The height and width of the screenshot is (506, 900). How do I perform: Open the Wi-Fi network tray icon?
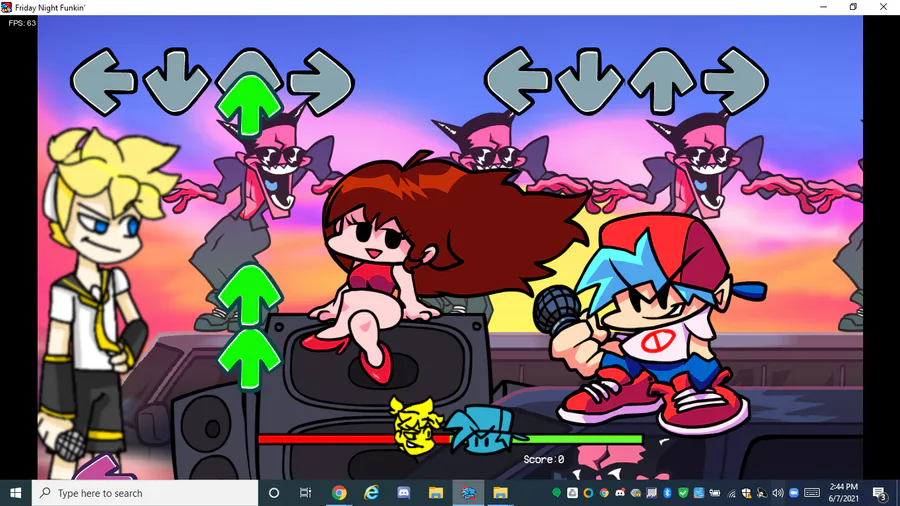click(731, 493)
